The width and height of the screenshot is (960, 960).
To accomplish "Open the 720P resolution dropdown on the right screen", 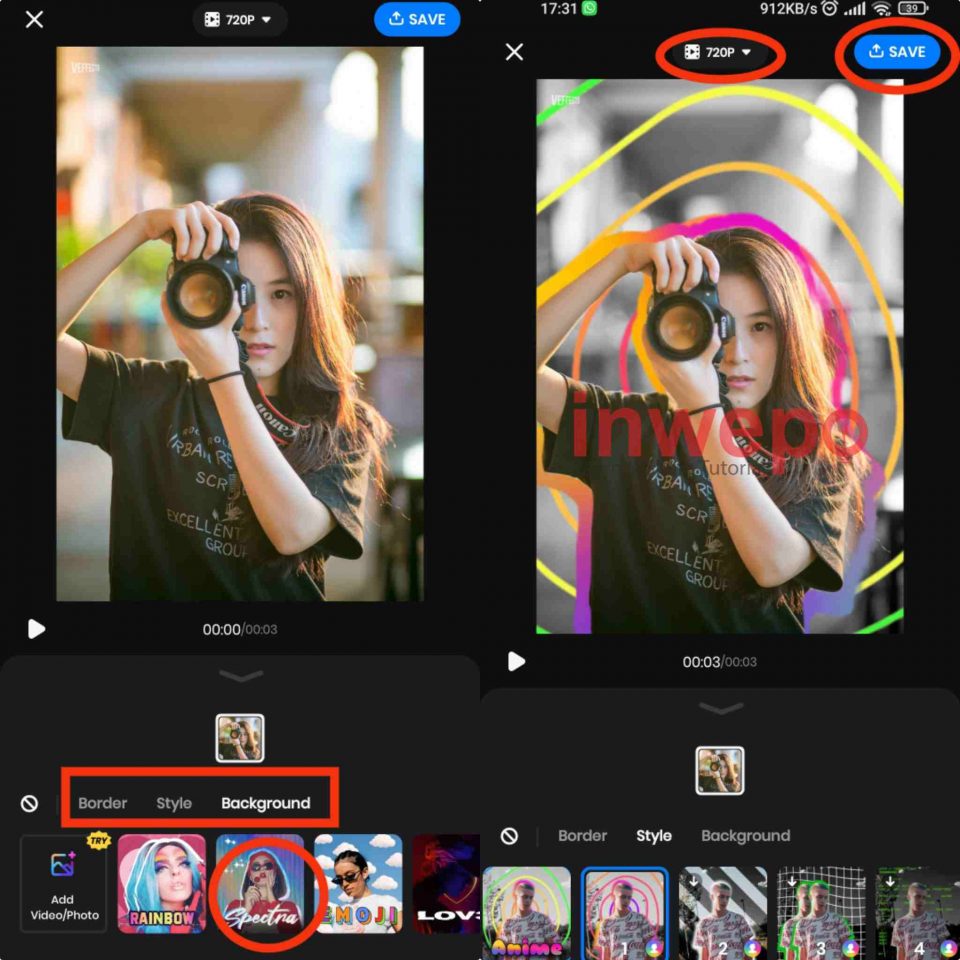I will [719, 52].
